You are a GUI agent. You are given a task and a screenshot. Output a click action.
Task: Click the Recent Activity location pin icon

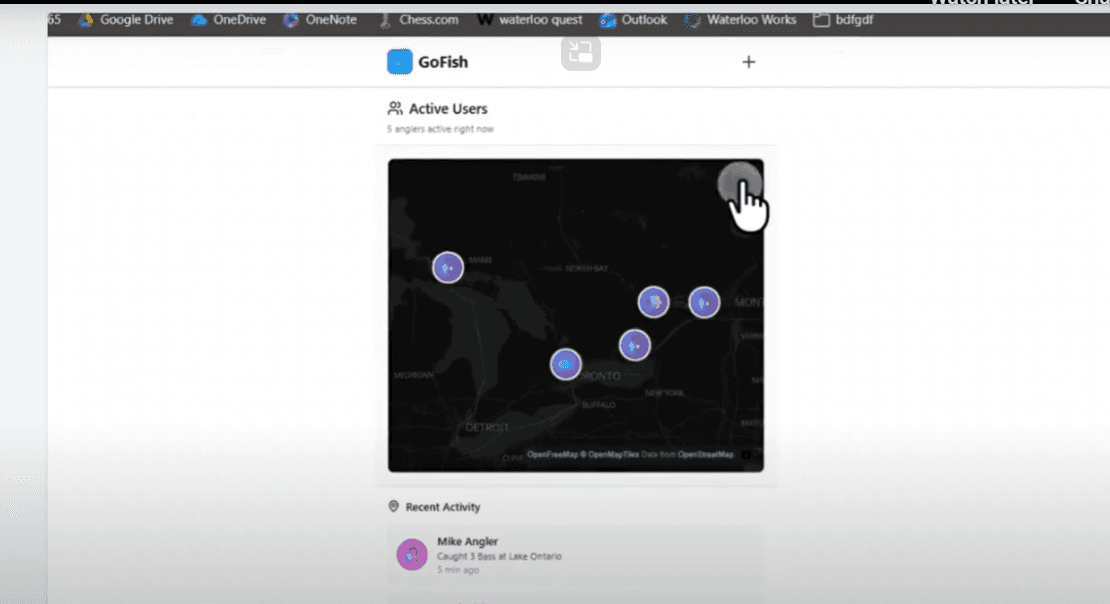tap(394, 507)
